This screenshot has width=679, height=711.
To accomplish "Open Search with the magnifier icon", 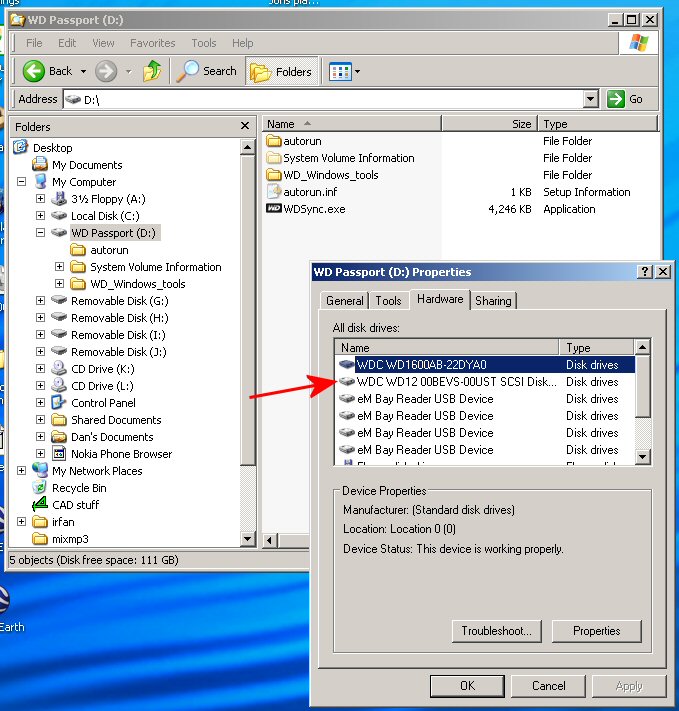I will click(x=187, y=71).
